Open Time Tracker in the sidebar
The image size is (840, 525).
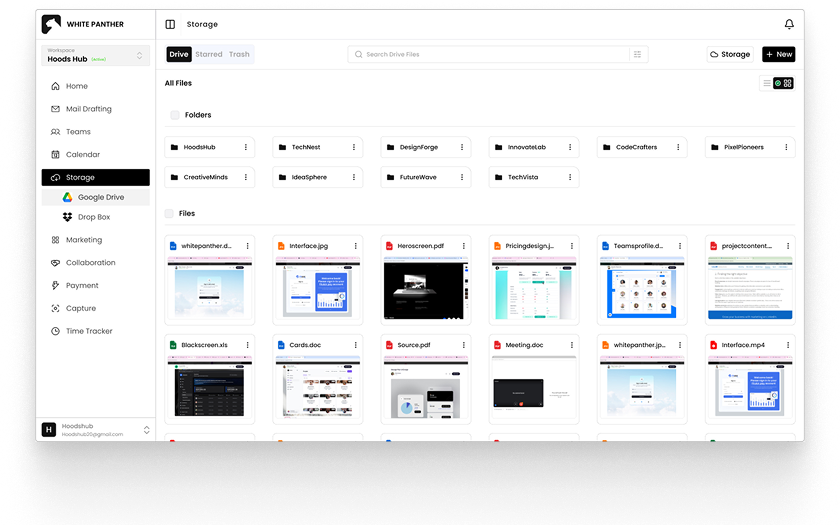point(89,331)
